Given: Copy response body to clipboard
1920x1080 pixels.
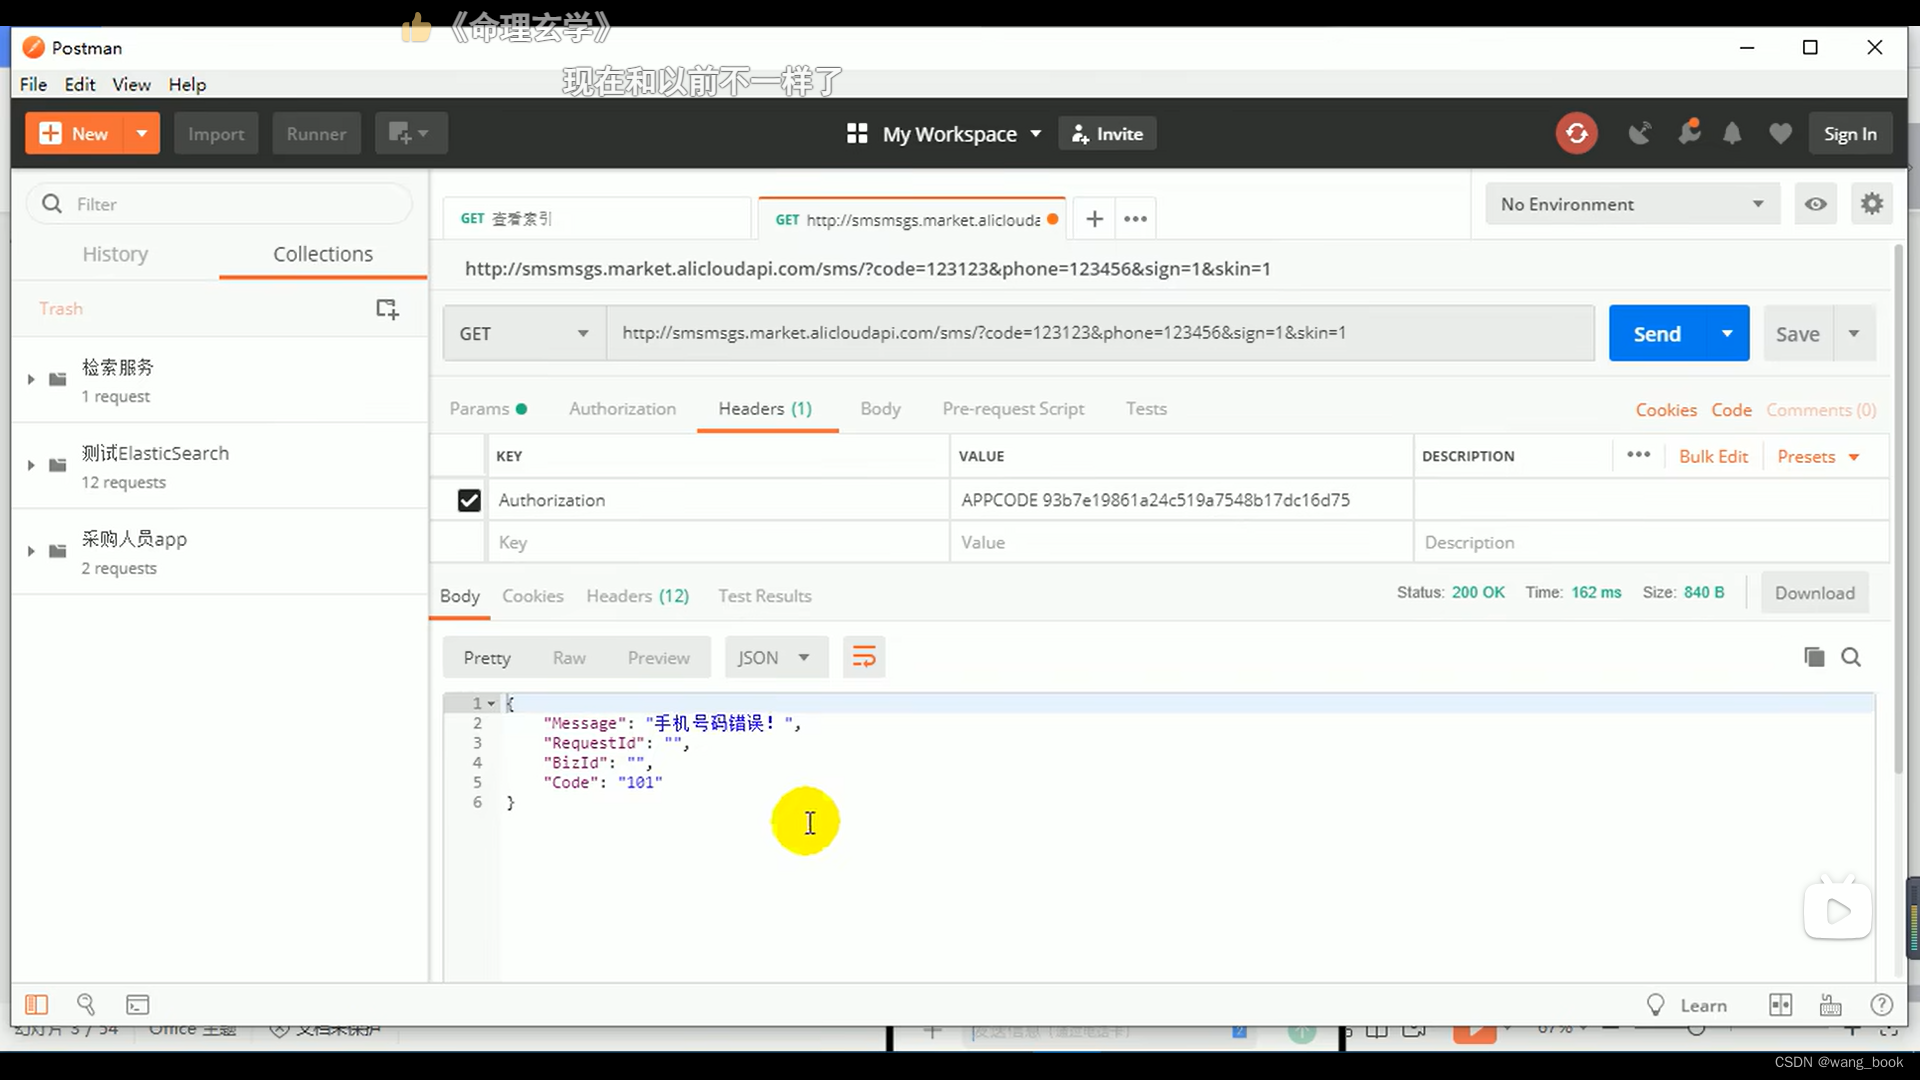Looking at the screenshot, I should (x=1813, y=657).
